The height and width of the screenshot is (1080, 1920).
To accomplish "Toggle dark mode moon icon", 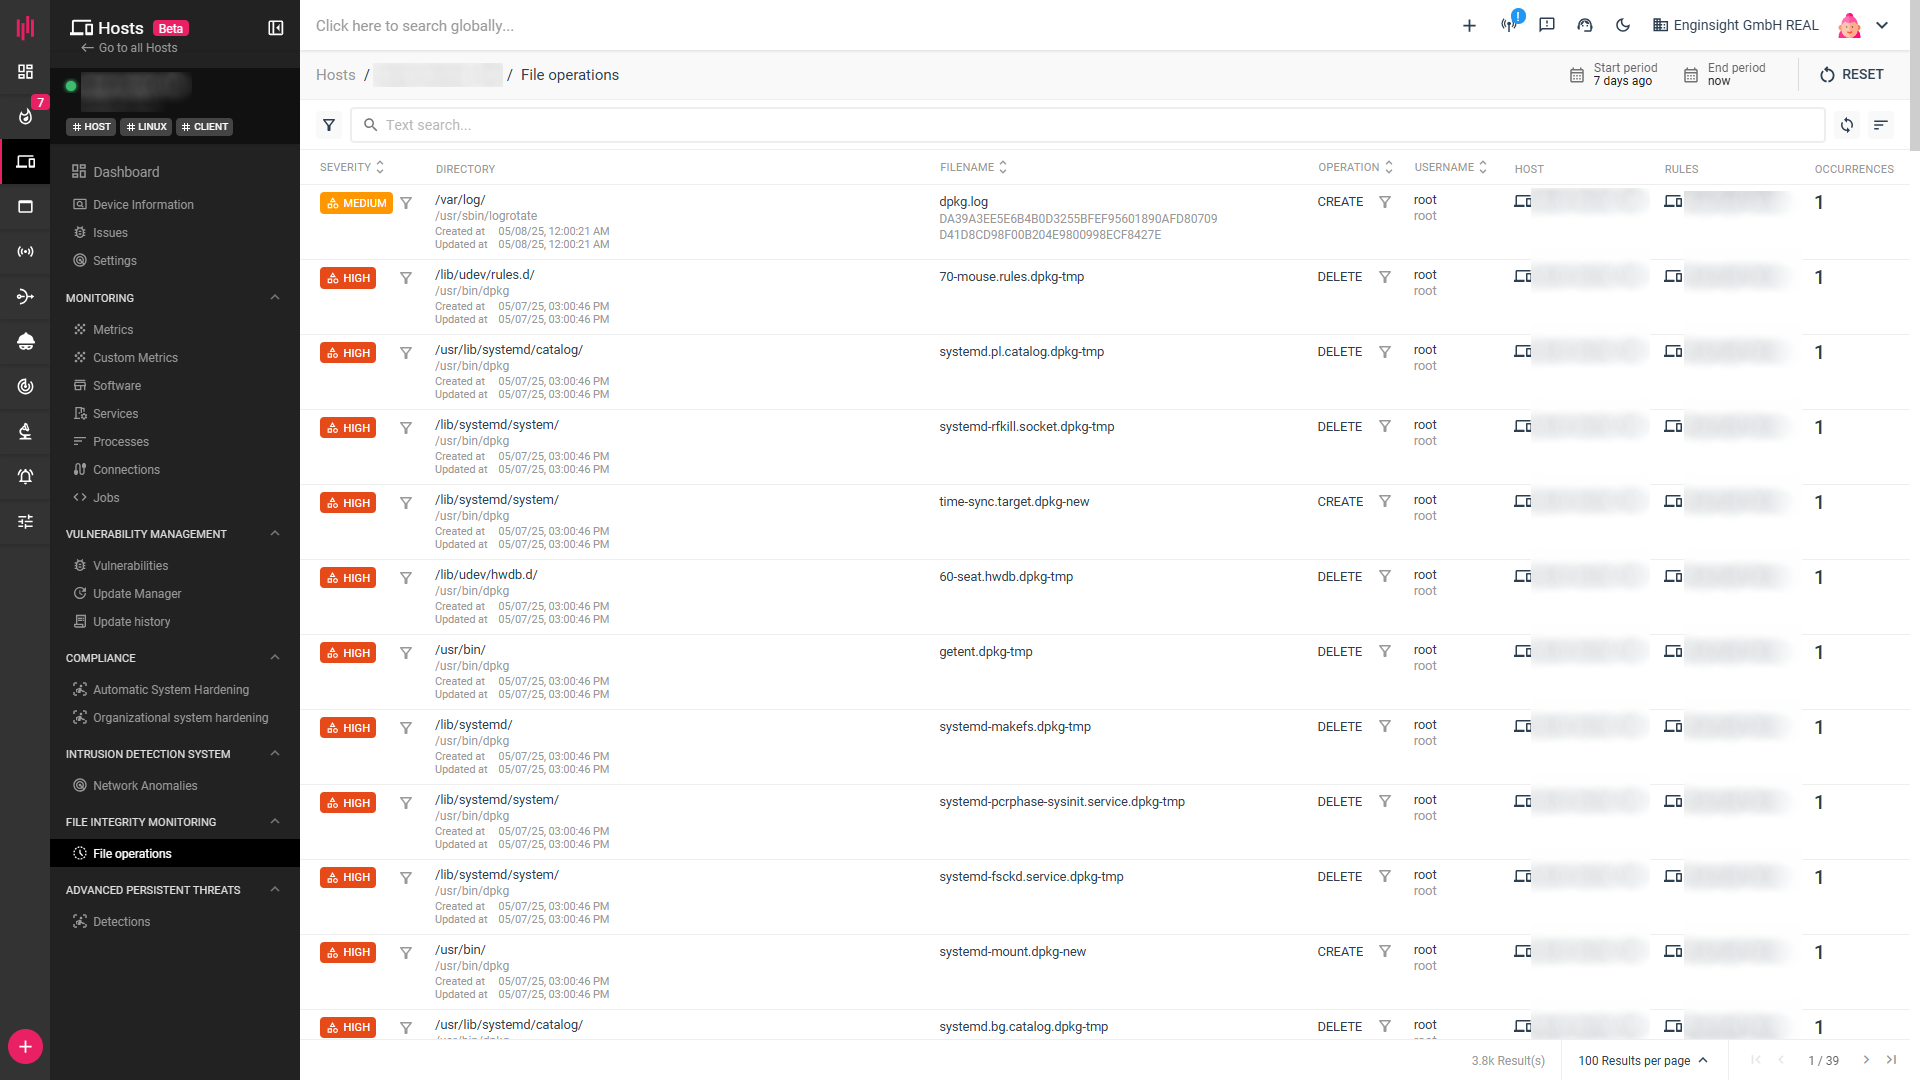I will pos(1623,26).
